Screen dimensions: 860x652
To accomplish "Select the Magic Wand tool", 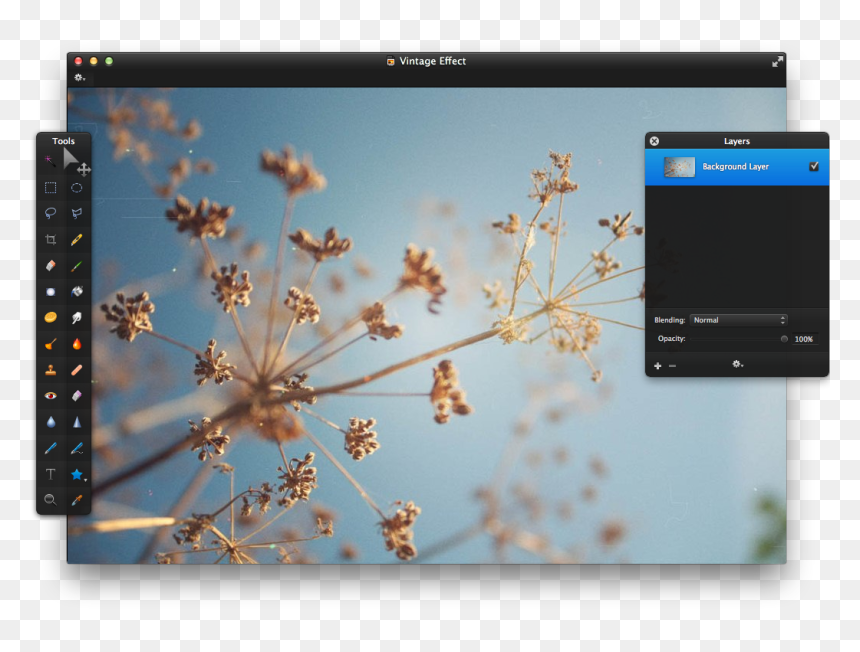I will pos(50,161).
